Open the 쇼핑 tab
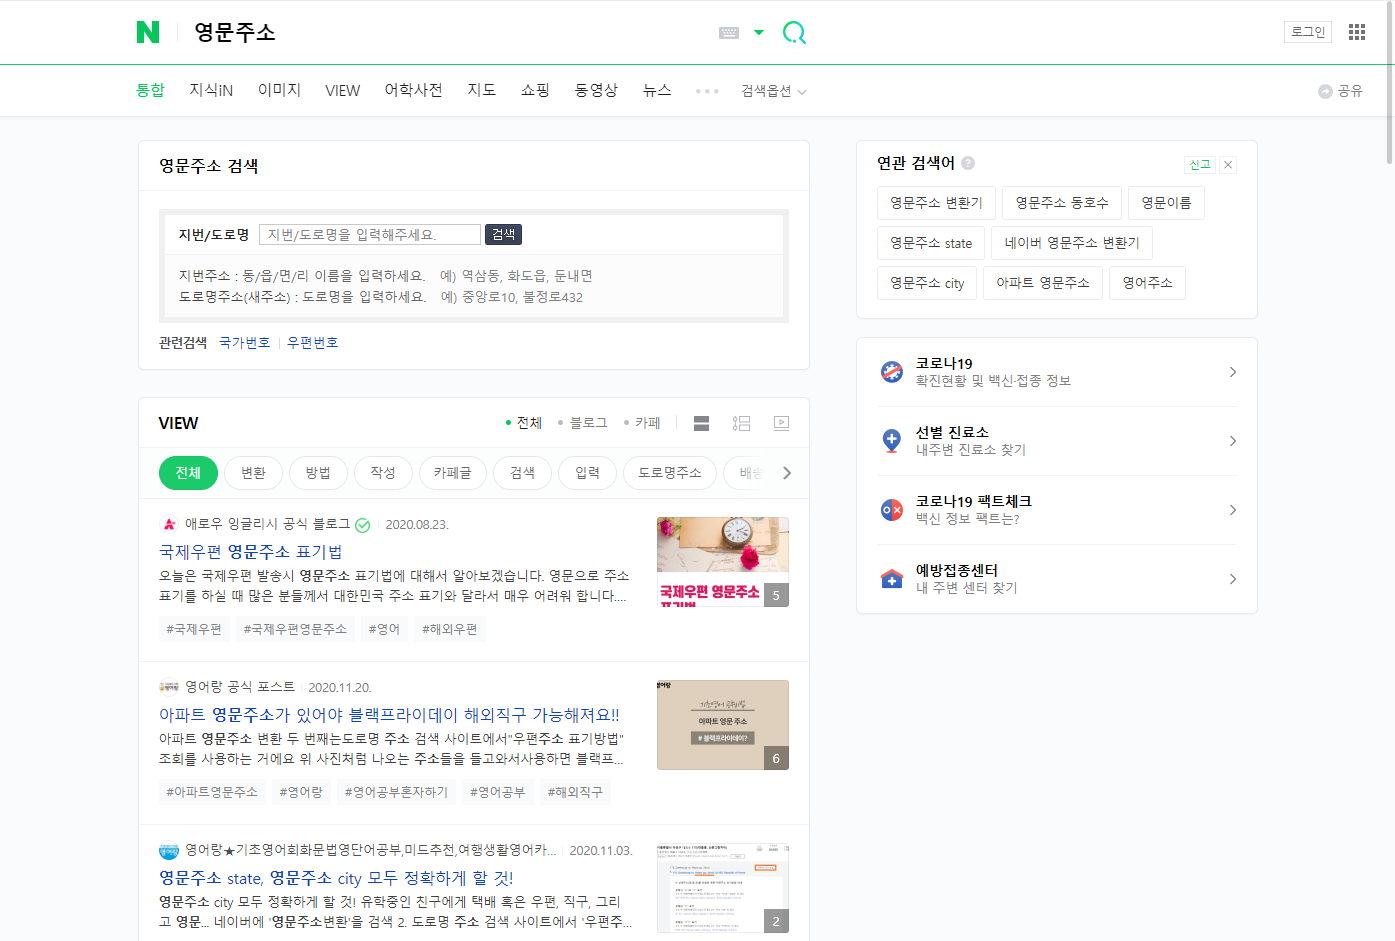Image resolution: width=1395 pixels, height=941 pixels. (x=535, y=90)
